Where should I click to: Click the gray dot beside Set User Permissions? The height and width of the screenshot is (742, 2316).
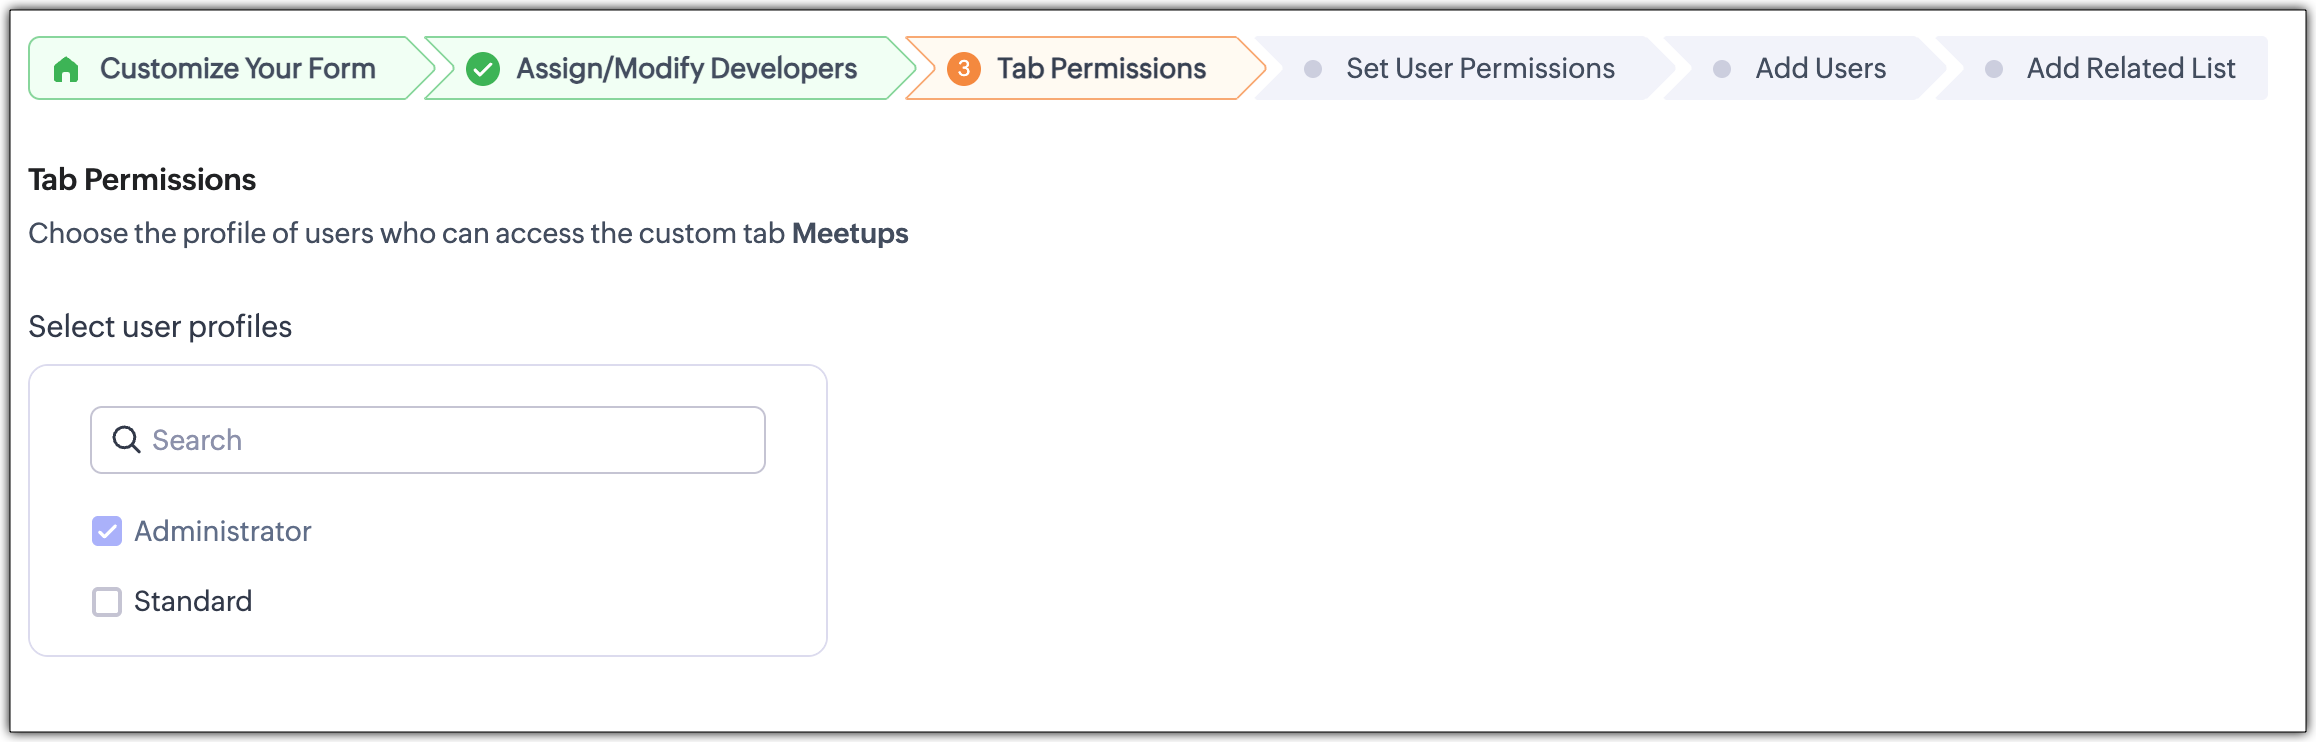tap(1313, 69)
